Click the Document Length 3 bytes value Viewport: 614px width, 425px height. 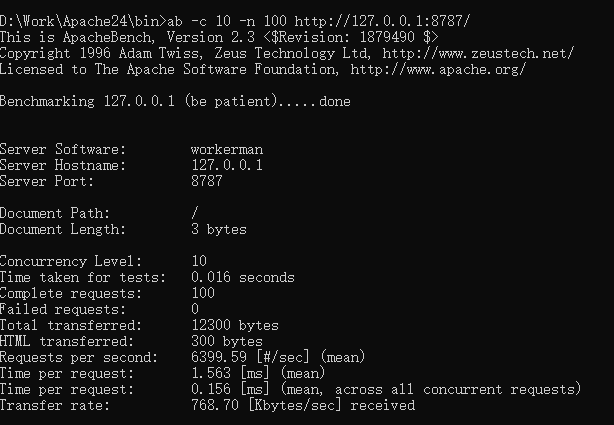(219, 229)
